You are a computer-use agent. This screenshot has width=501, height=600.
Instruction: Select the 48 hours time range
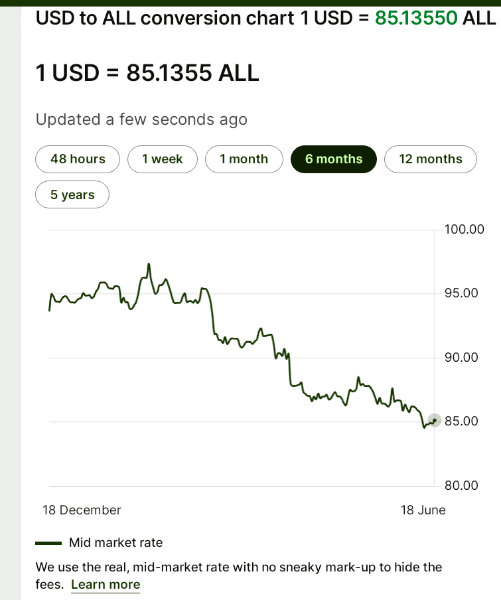(x=77, y=159)
